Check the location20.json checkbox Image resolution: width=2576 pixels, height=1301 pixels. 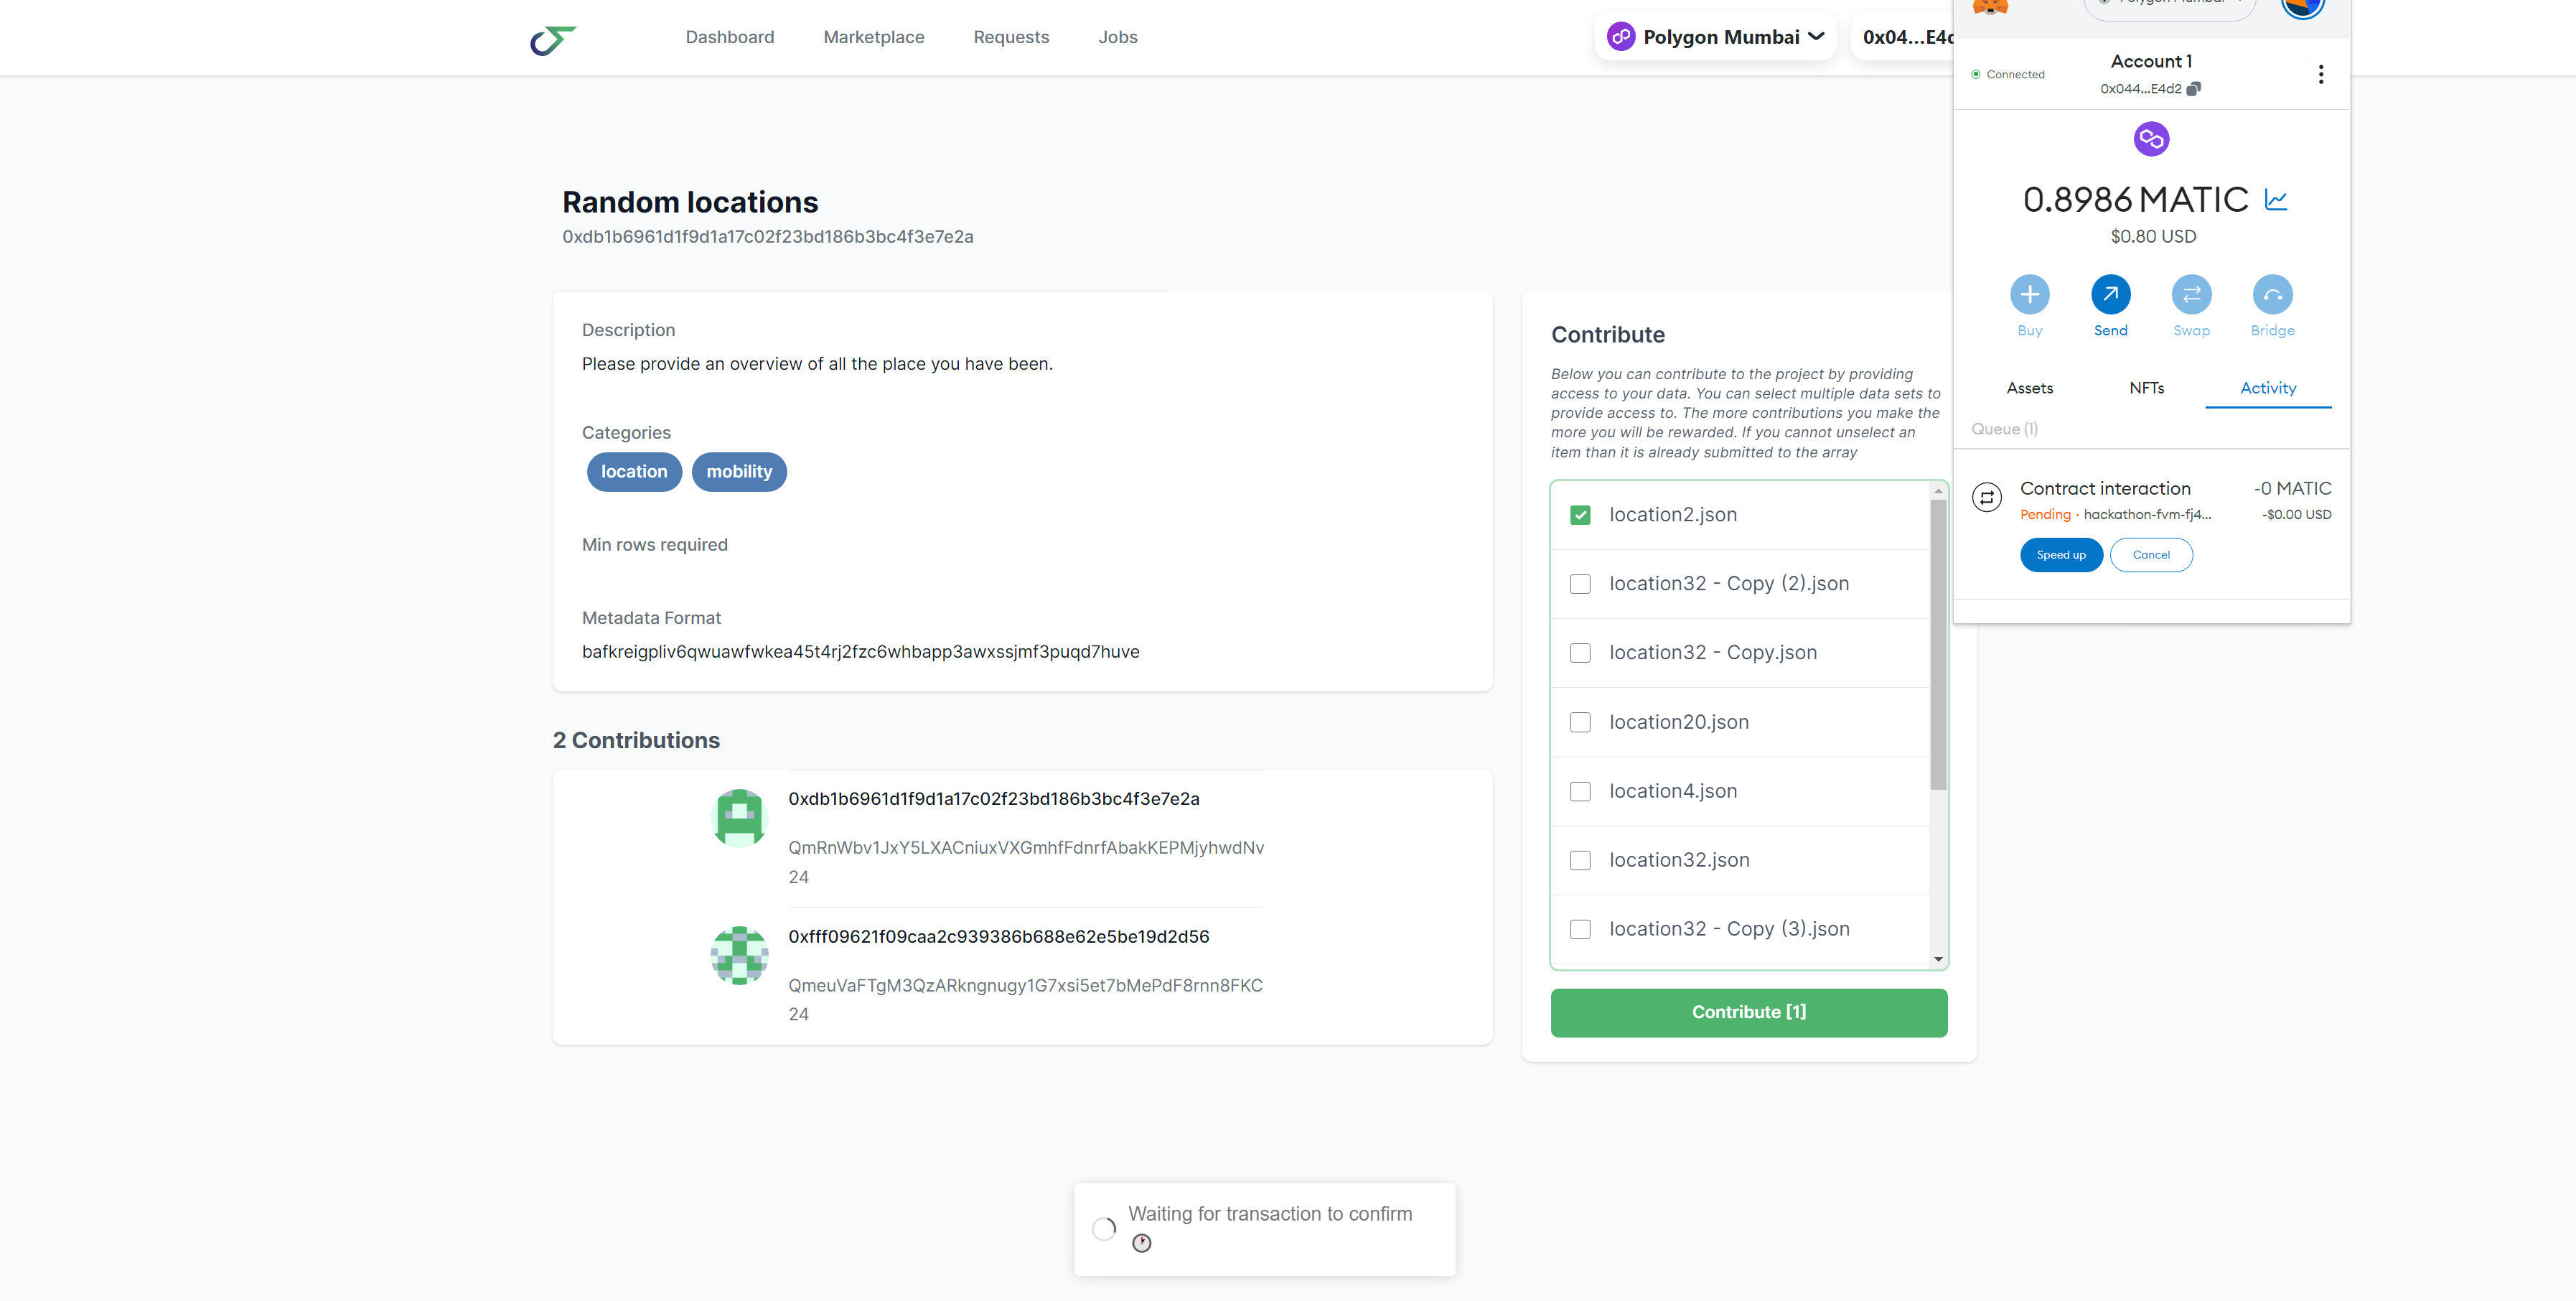click(1580, 722)
